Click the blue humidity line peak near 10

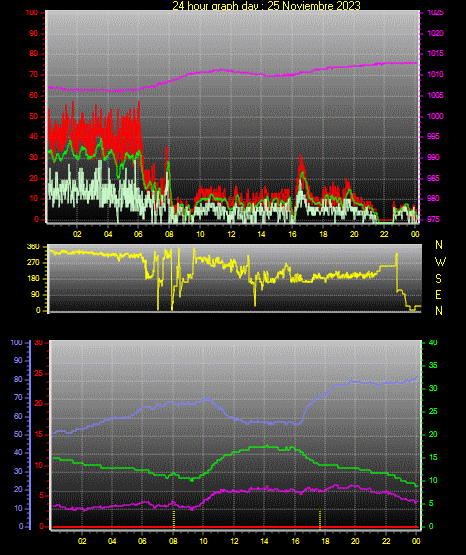[x=207, y=399]
